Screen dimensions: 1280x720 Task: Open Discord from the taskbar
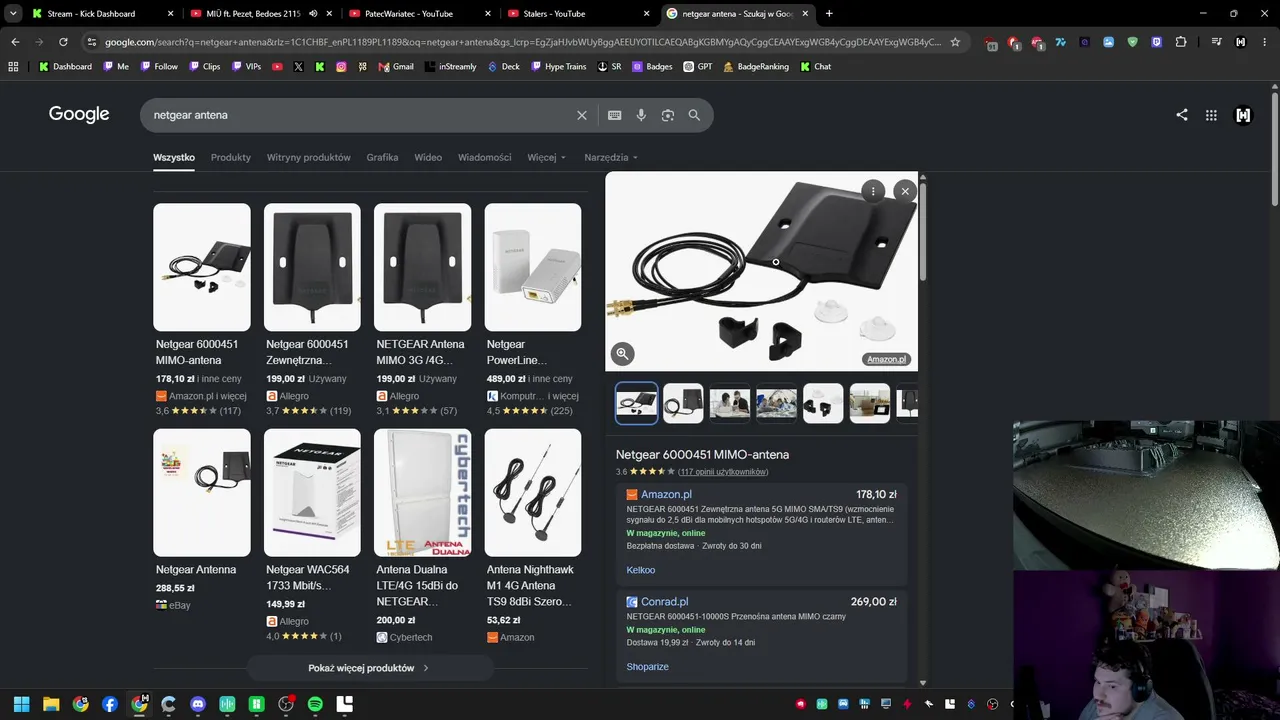tap(198, 704)
